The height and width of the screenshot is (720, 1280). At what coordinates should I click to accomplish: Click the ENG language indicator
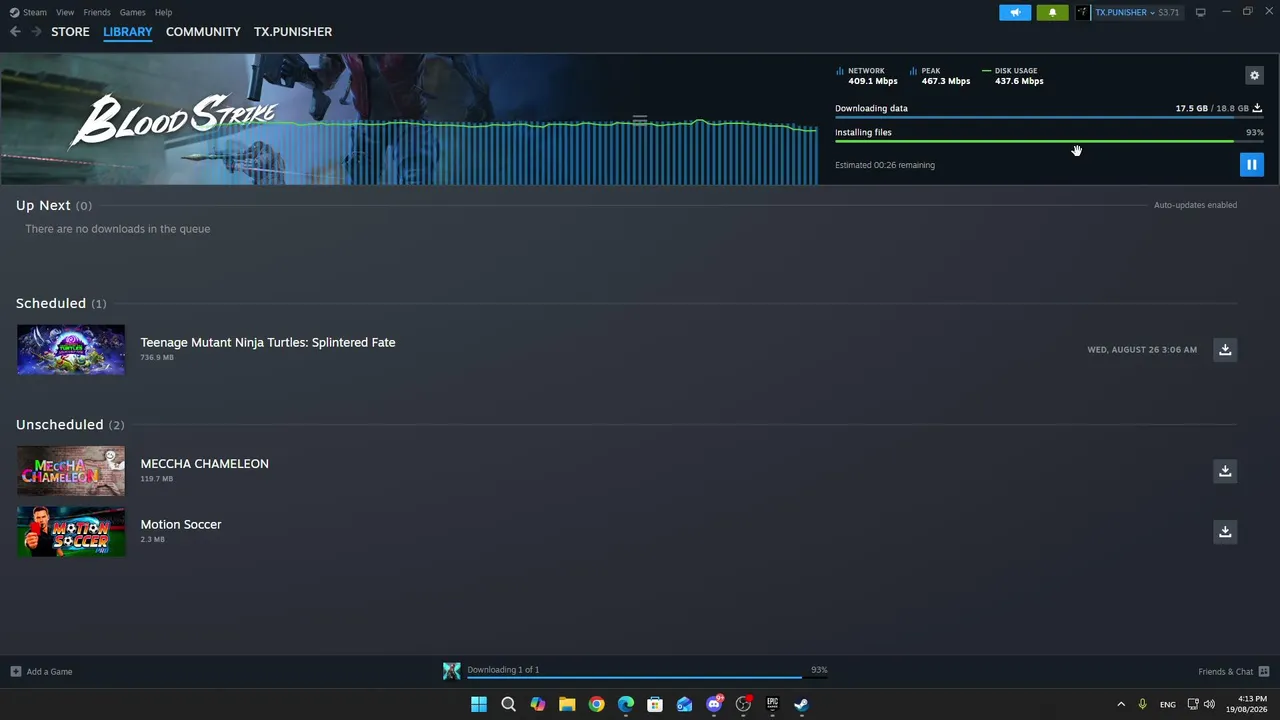(x=1167, y=705)
